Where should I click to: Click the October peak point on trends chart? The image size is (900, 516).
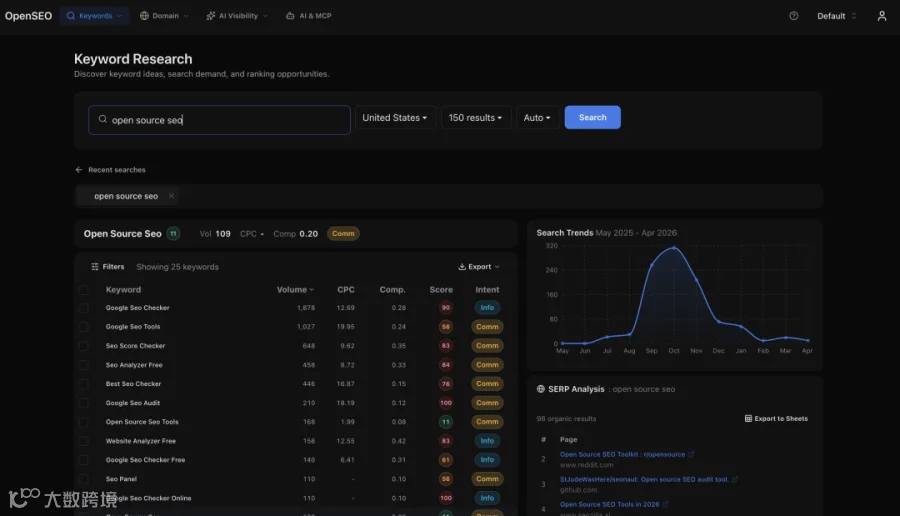(674, 248)
